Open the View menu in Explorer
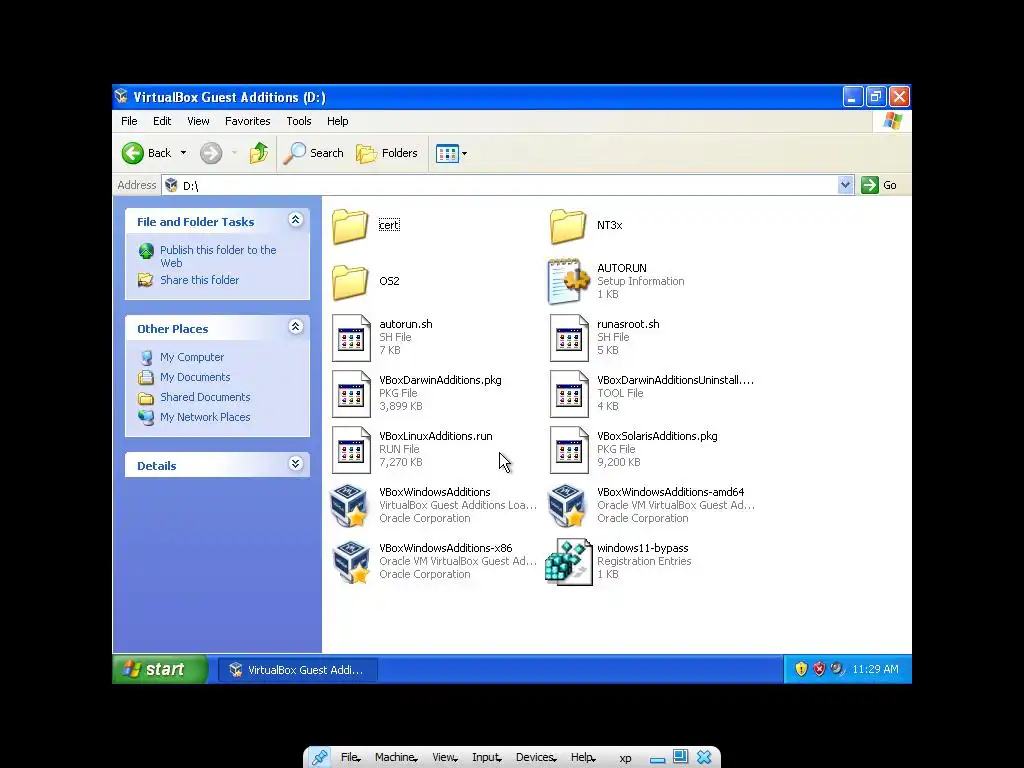This screenshot has height=768, width=1024. [x=198, y=121]
